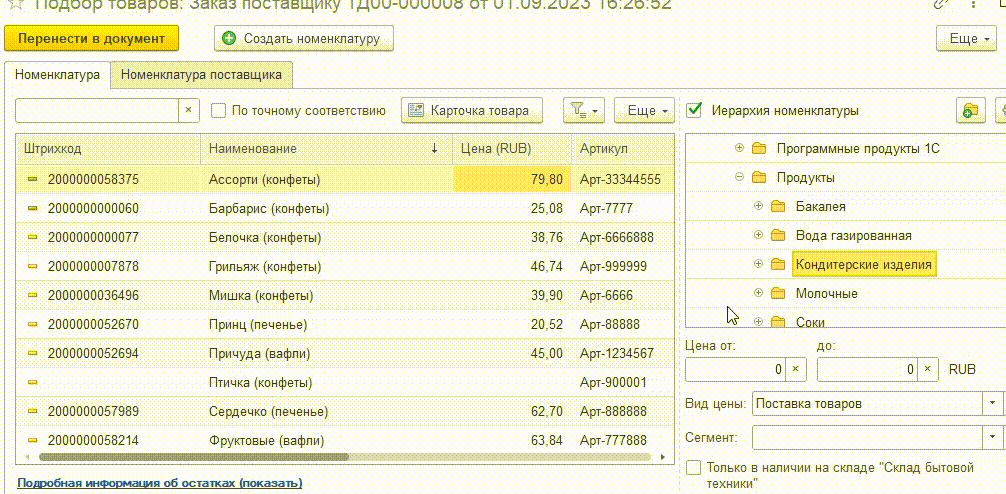The height and width of the screenshot is (494, 1006).
Task: Open the Еще menu next to the filter button
Action: 644,110
